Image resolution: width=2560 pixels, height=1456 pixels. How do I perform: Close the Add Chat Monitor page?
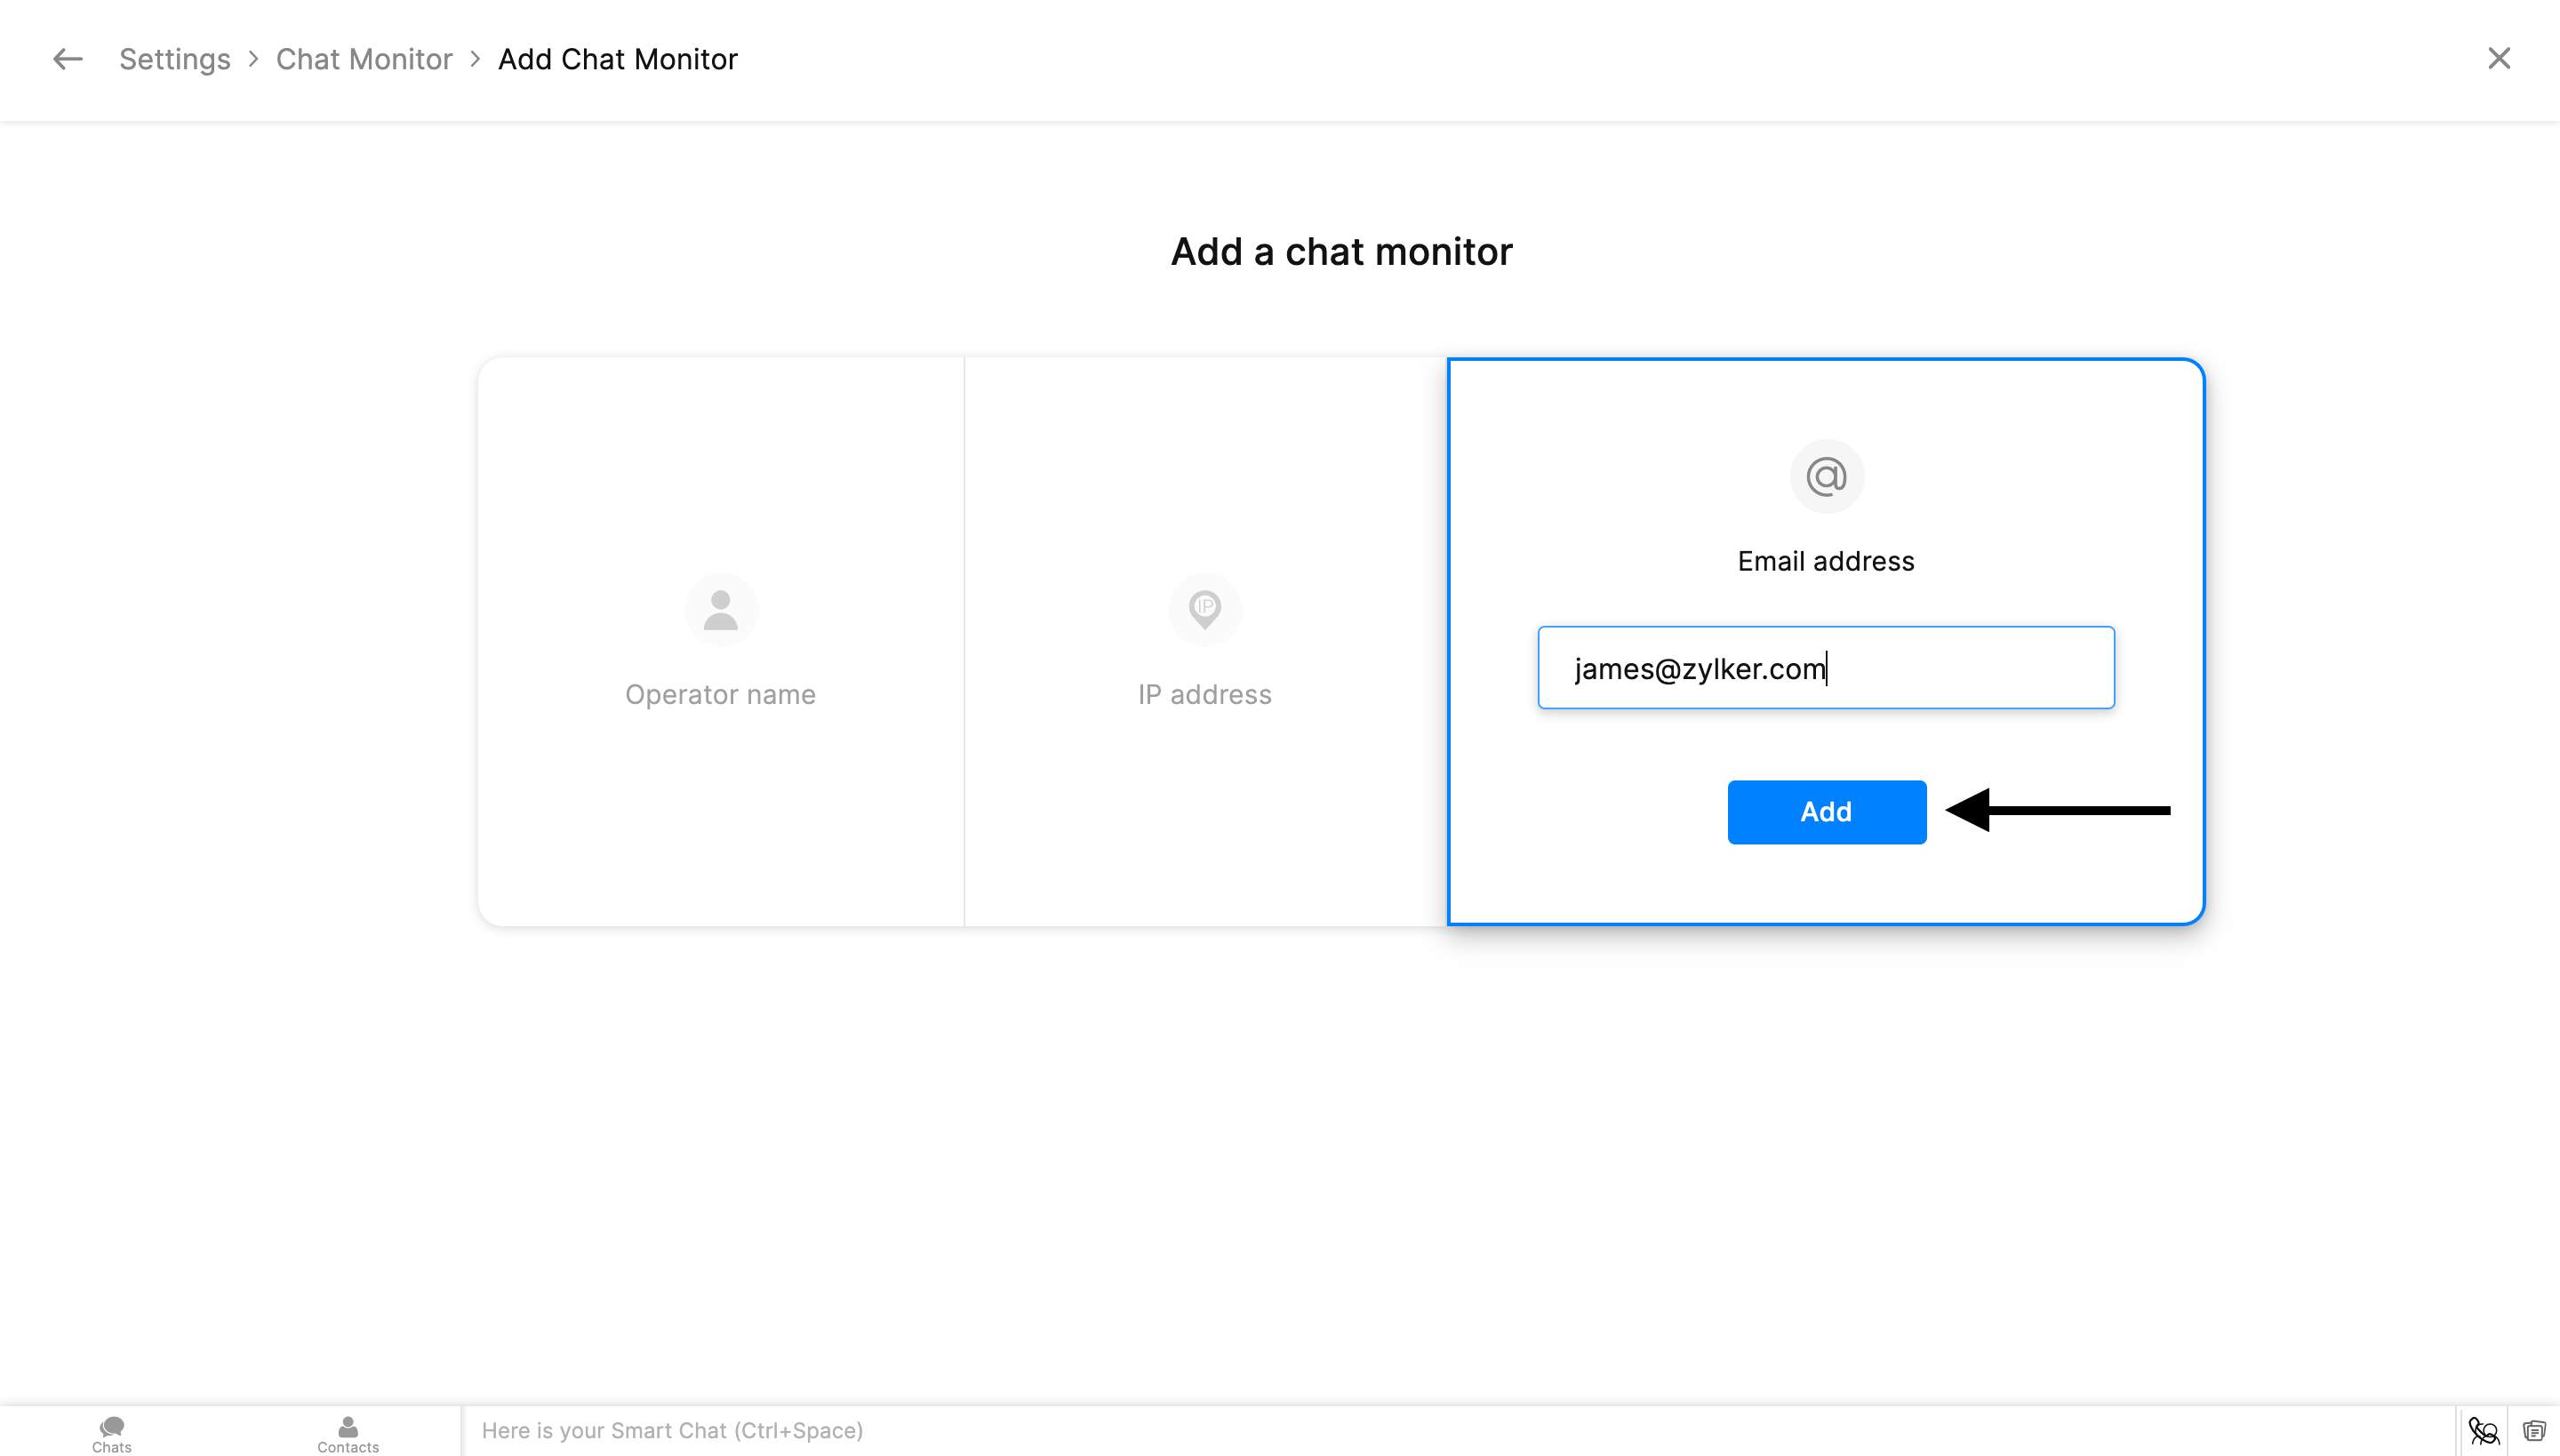point(2499,59)
